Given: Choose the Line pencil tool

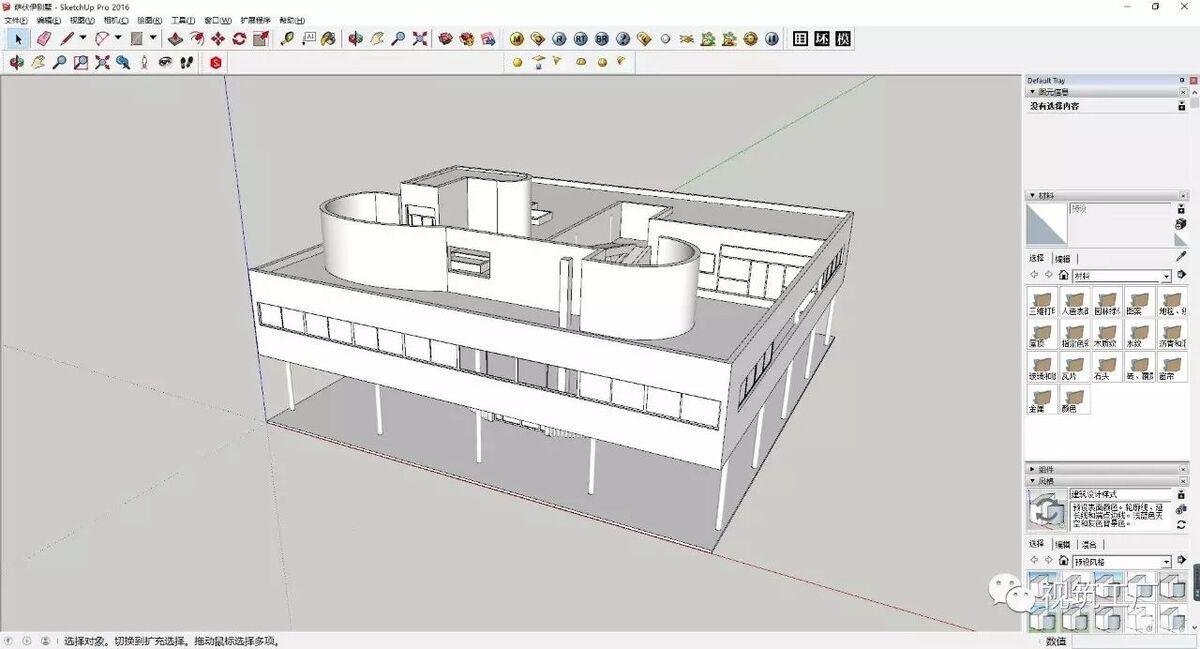Looking at the screenshot, I should (x=66, y=39).
